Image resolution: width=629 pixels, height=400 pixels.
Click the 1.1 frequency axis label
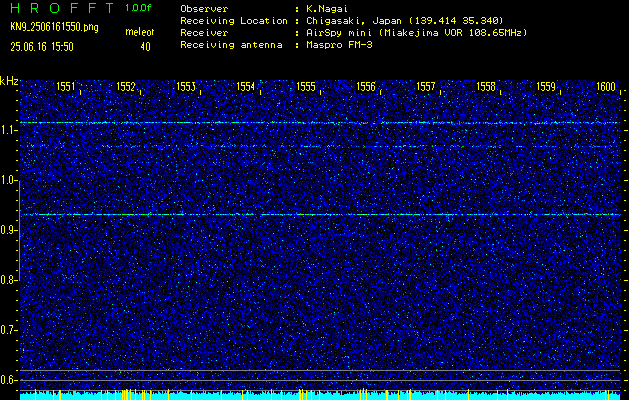pos(9,130)
